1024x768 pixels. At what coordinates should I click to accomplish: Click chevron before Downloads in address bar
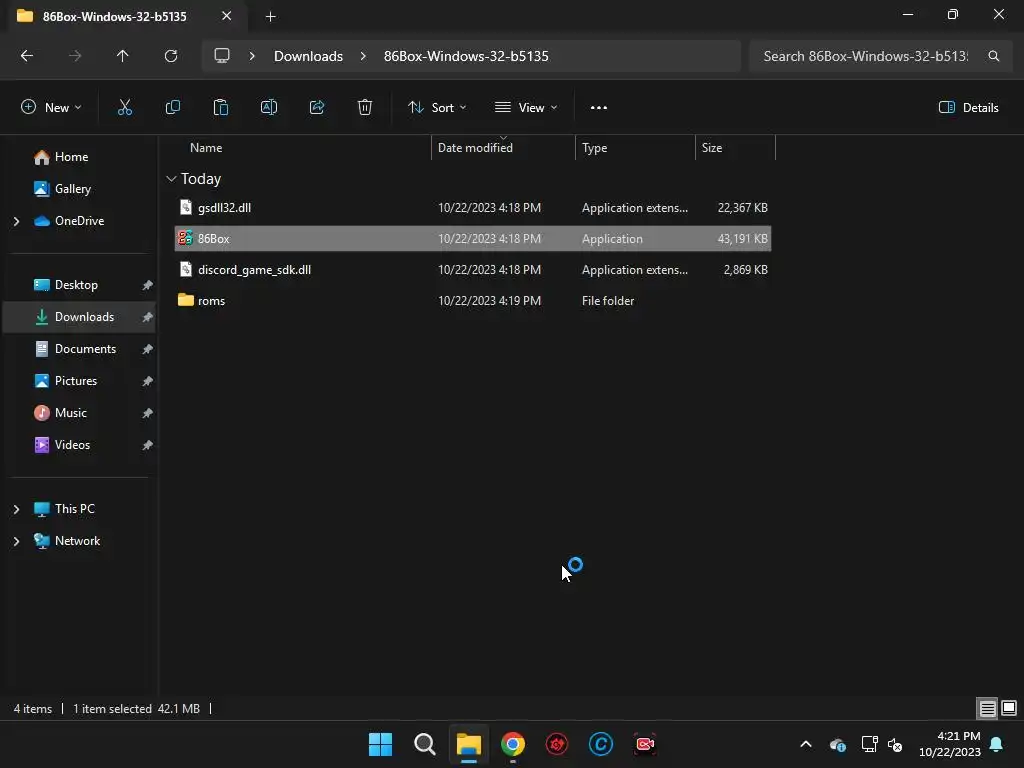(251, 56)
